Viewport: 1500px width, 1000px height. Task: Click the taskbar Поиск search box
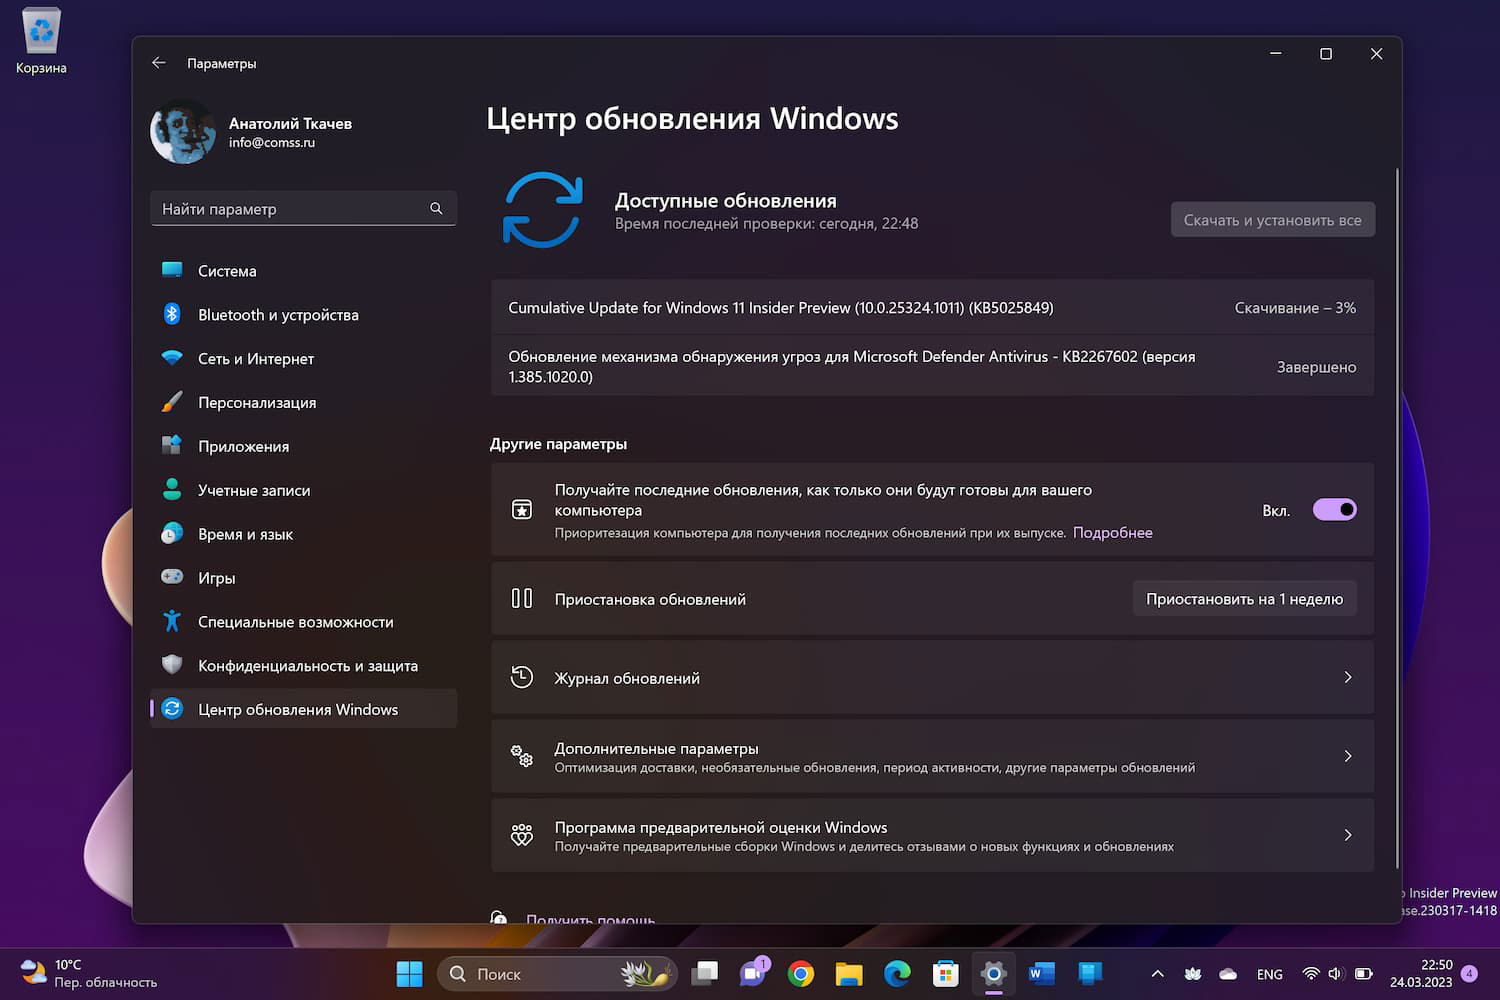(557, 974)
